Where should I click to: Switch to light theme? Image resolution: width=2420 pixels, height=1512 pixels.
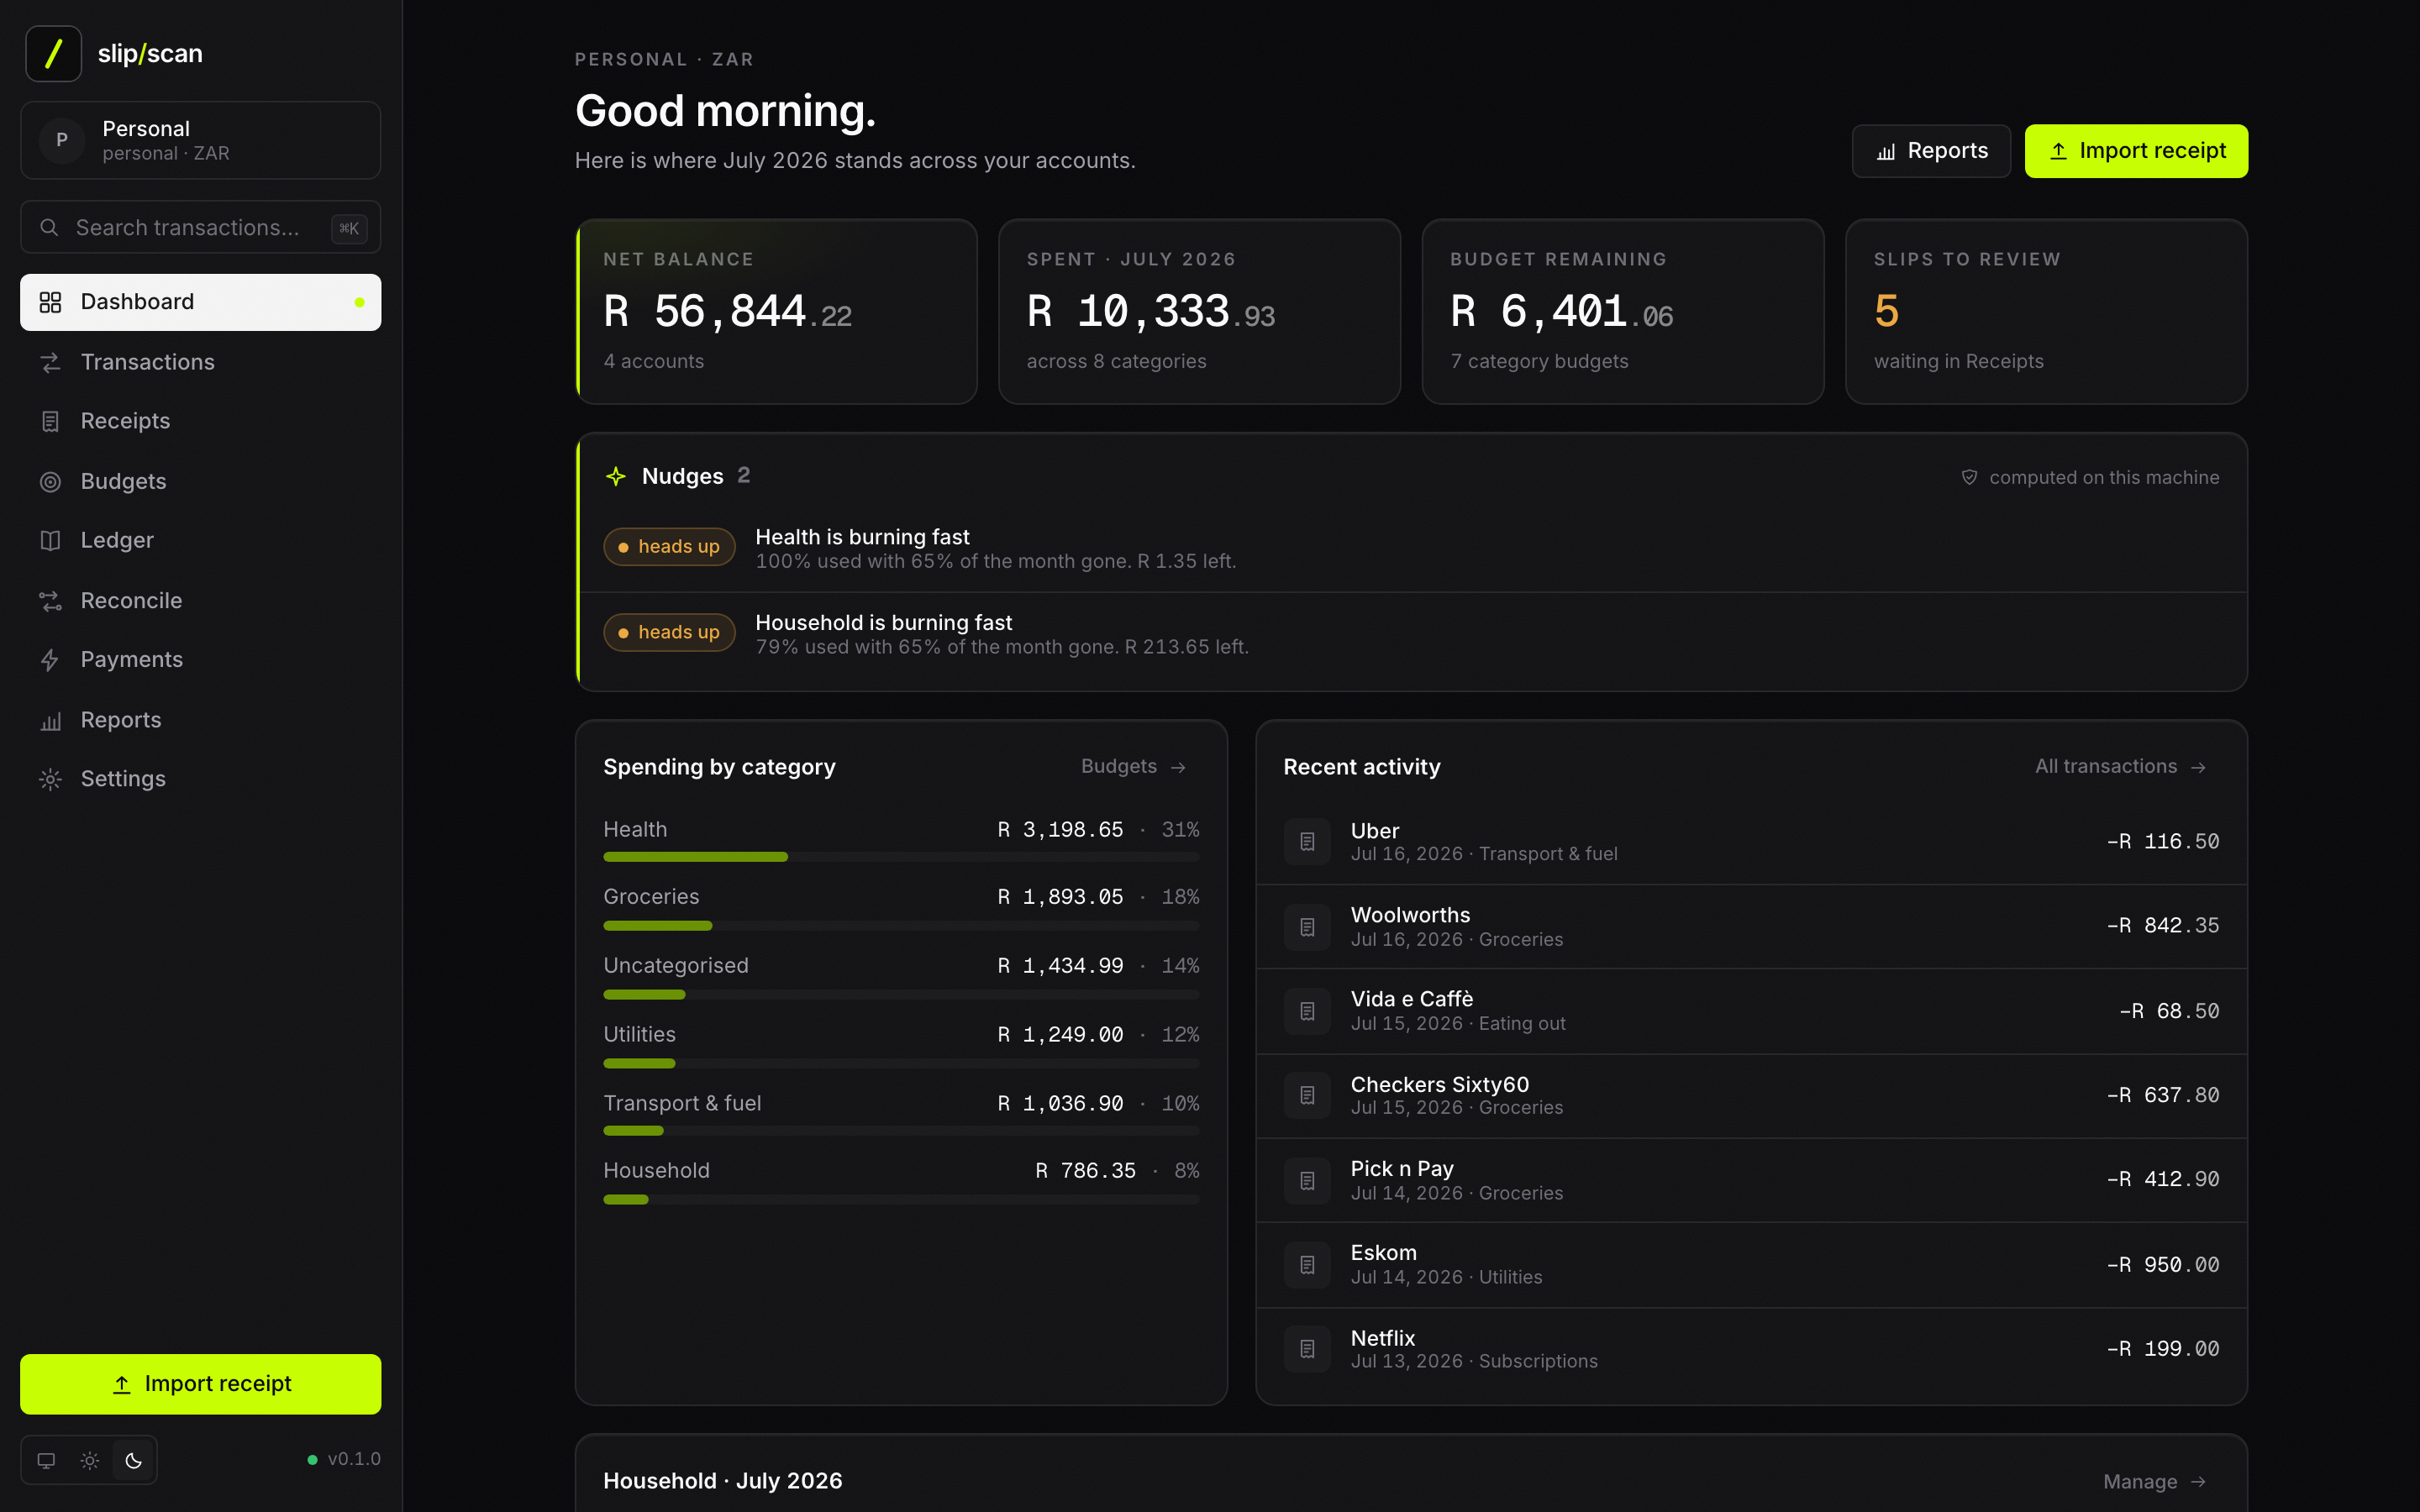pos(90,1460)
